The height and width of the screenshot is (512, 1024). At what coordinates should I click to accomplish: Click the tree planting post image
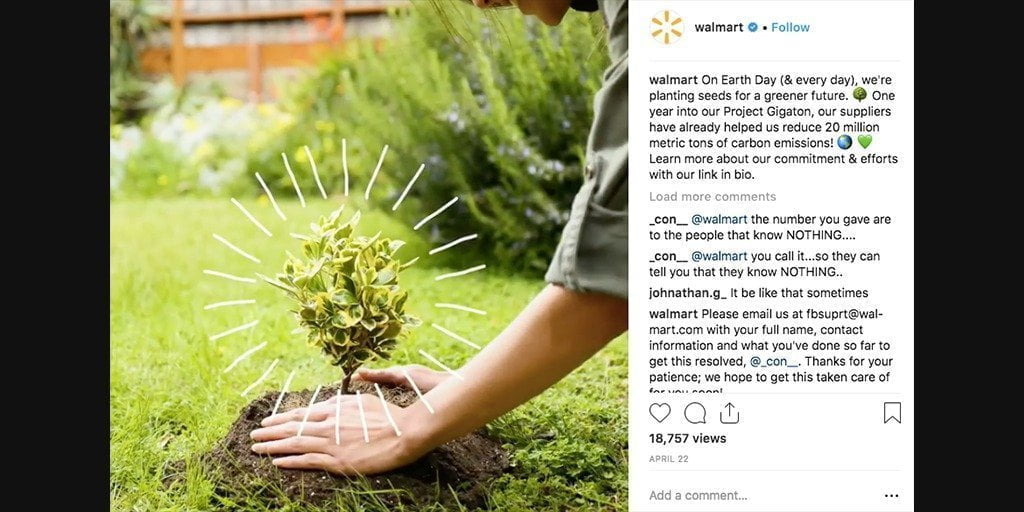click(369, 256)
